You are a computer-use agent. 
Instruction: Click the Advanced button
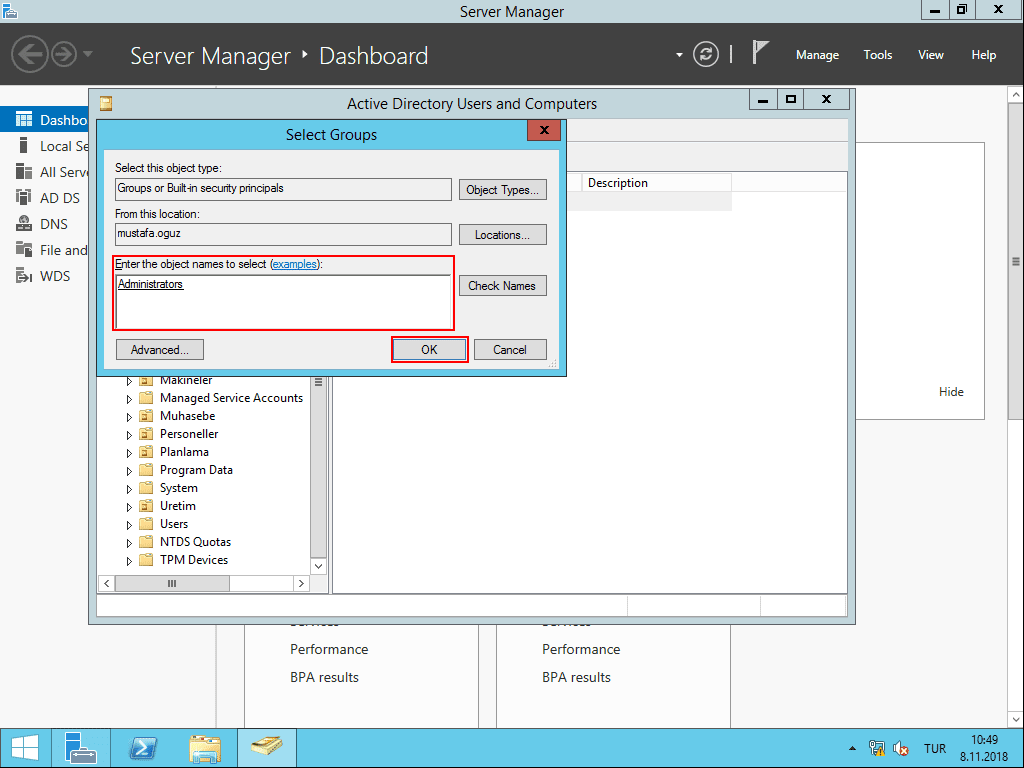(159, 350)
